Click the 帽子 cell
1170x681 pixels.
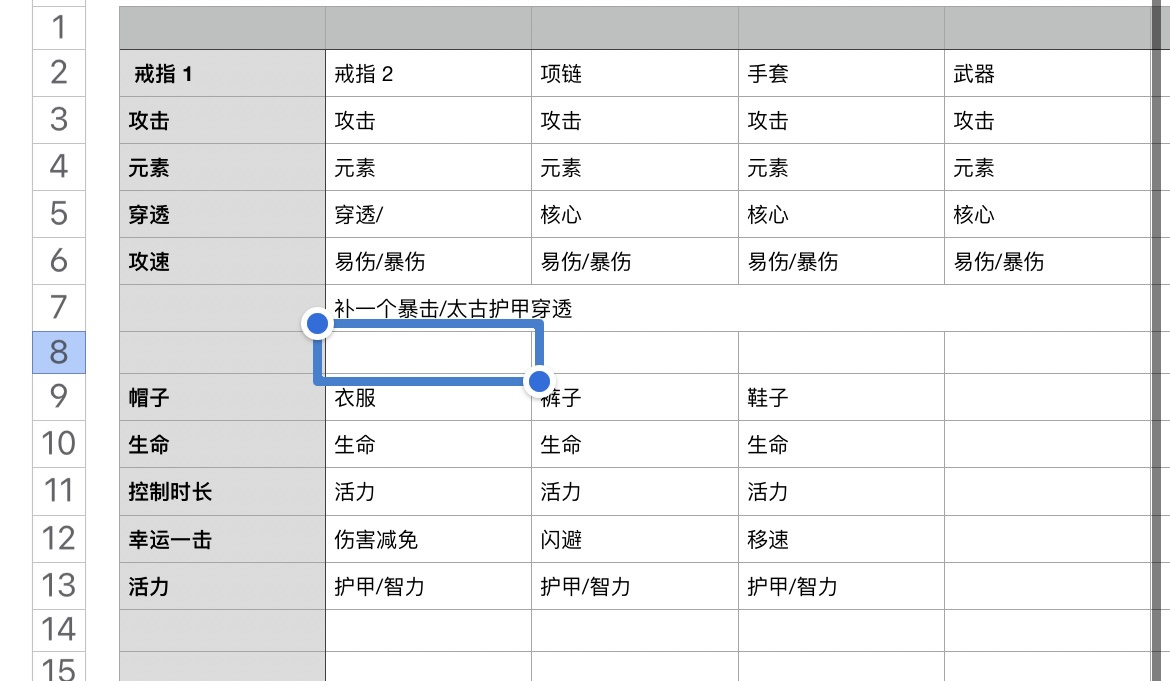[222, 397]
